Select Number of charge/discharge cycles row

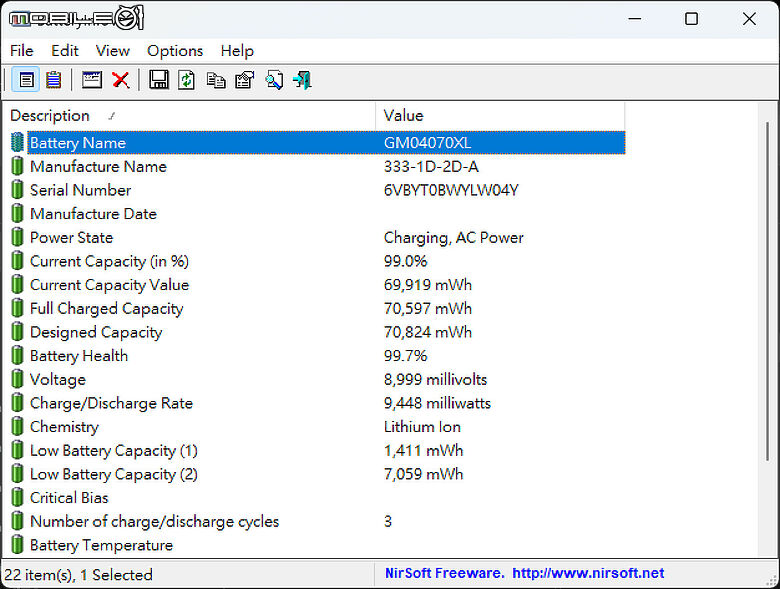[x=318, y=521]
